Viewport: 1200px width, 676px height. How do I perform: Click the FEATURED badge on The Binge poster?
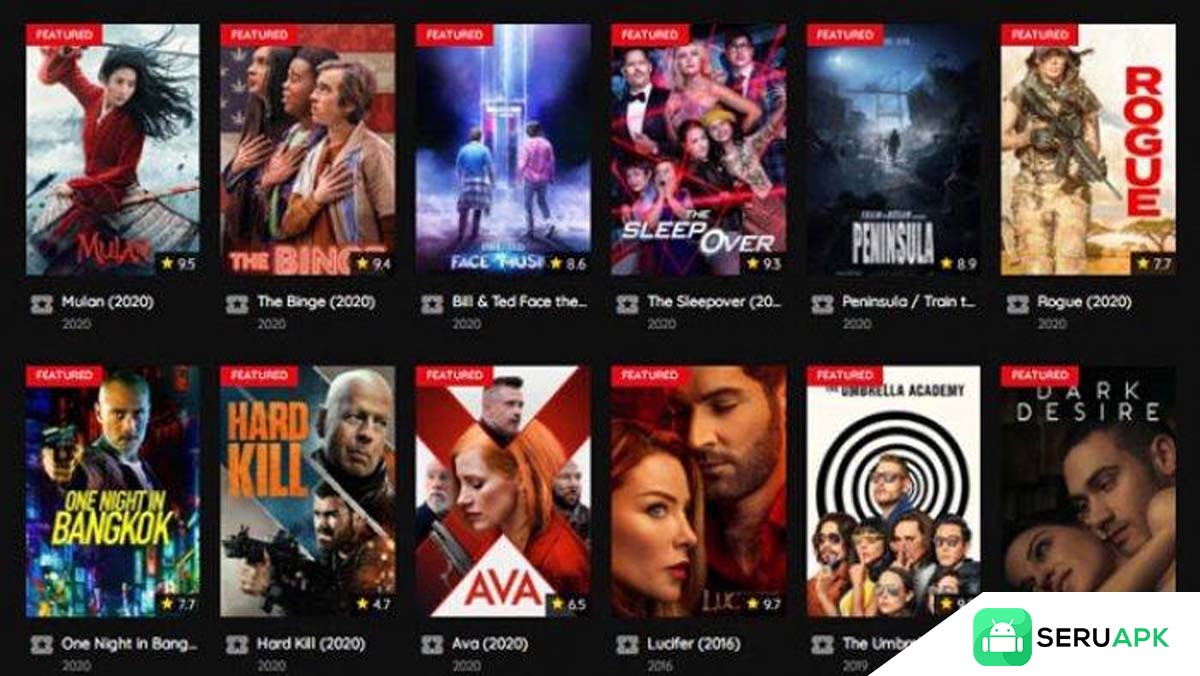point(259,34)
